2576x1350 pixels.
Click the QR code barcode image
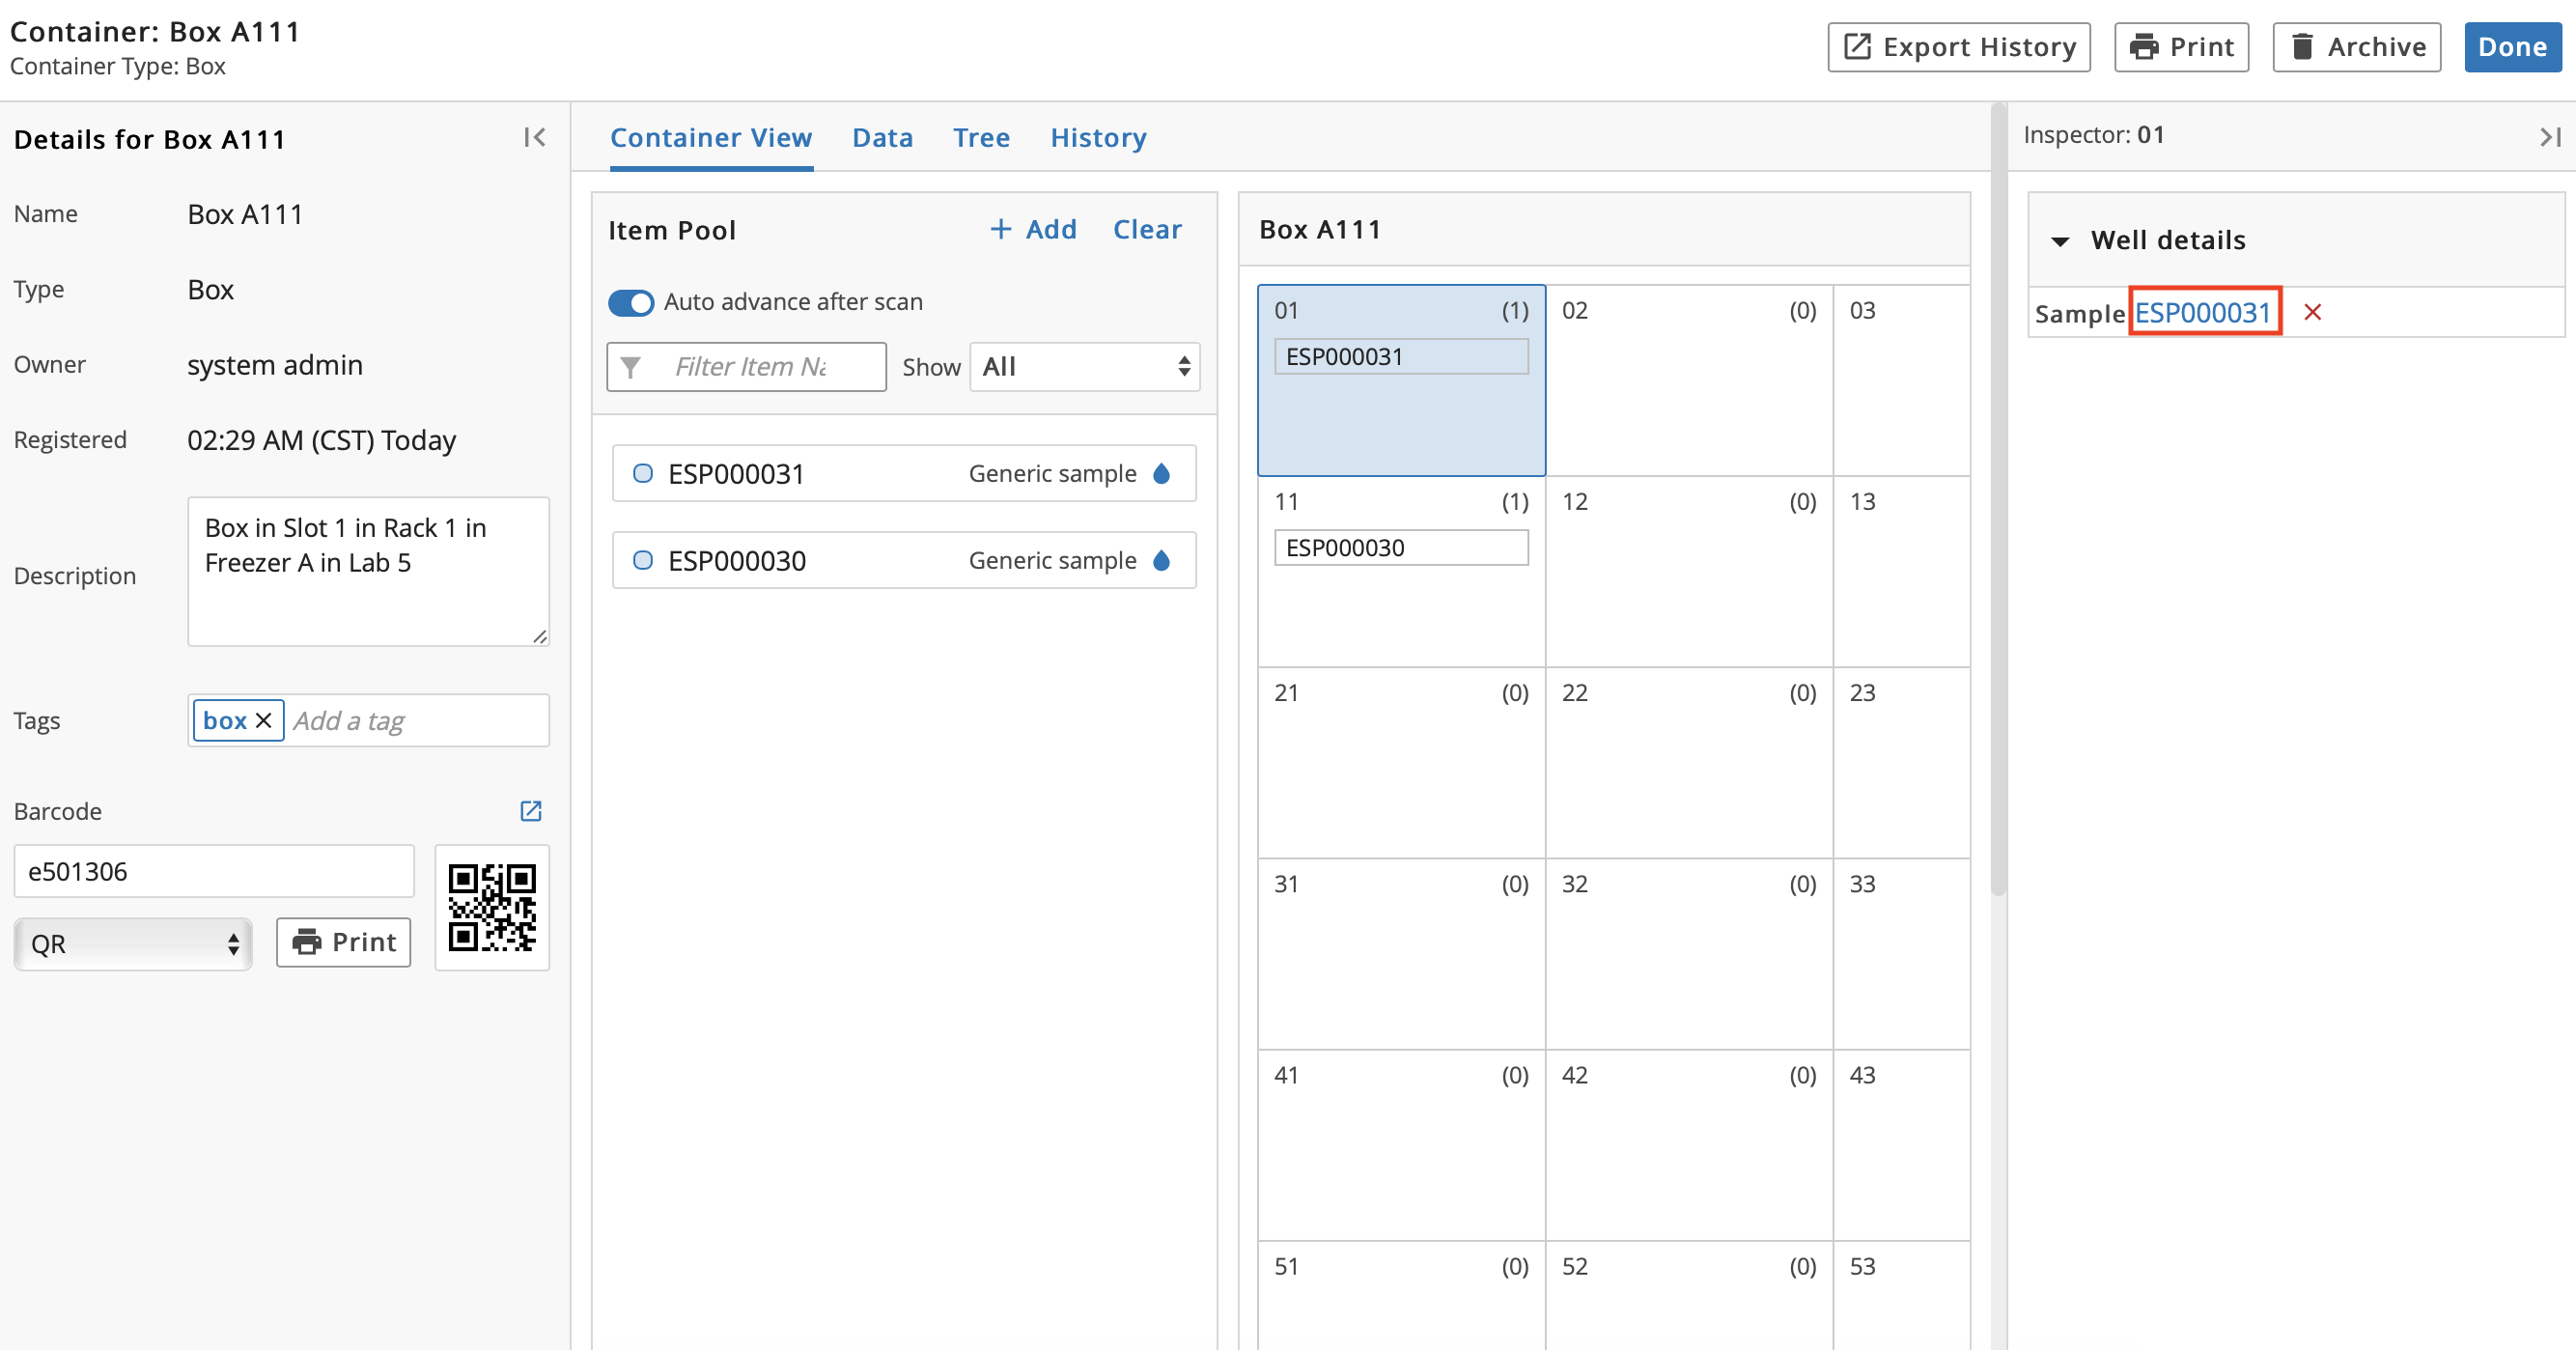point(492,908)
